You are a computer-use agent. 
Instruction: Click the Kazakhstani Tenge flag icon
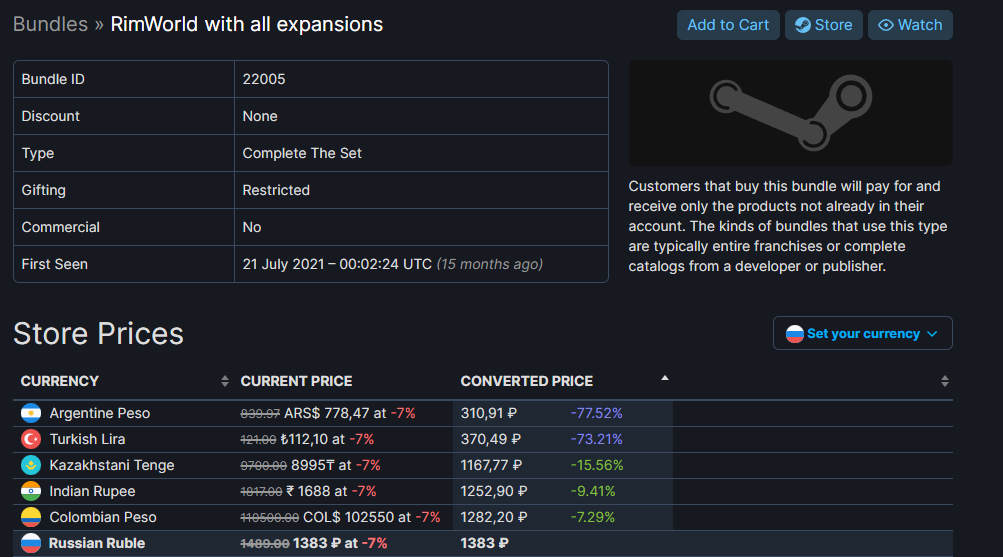coord(31,465)
